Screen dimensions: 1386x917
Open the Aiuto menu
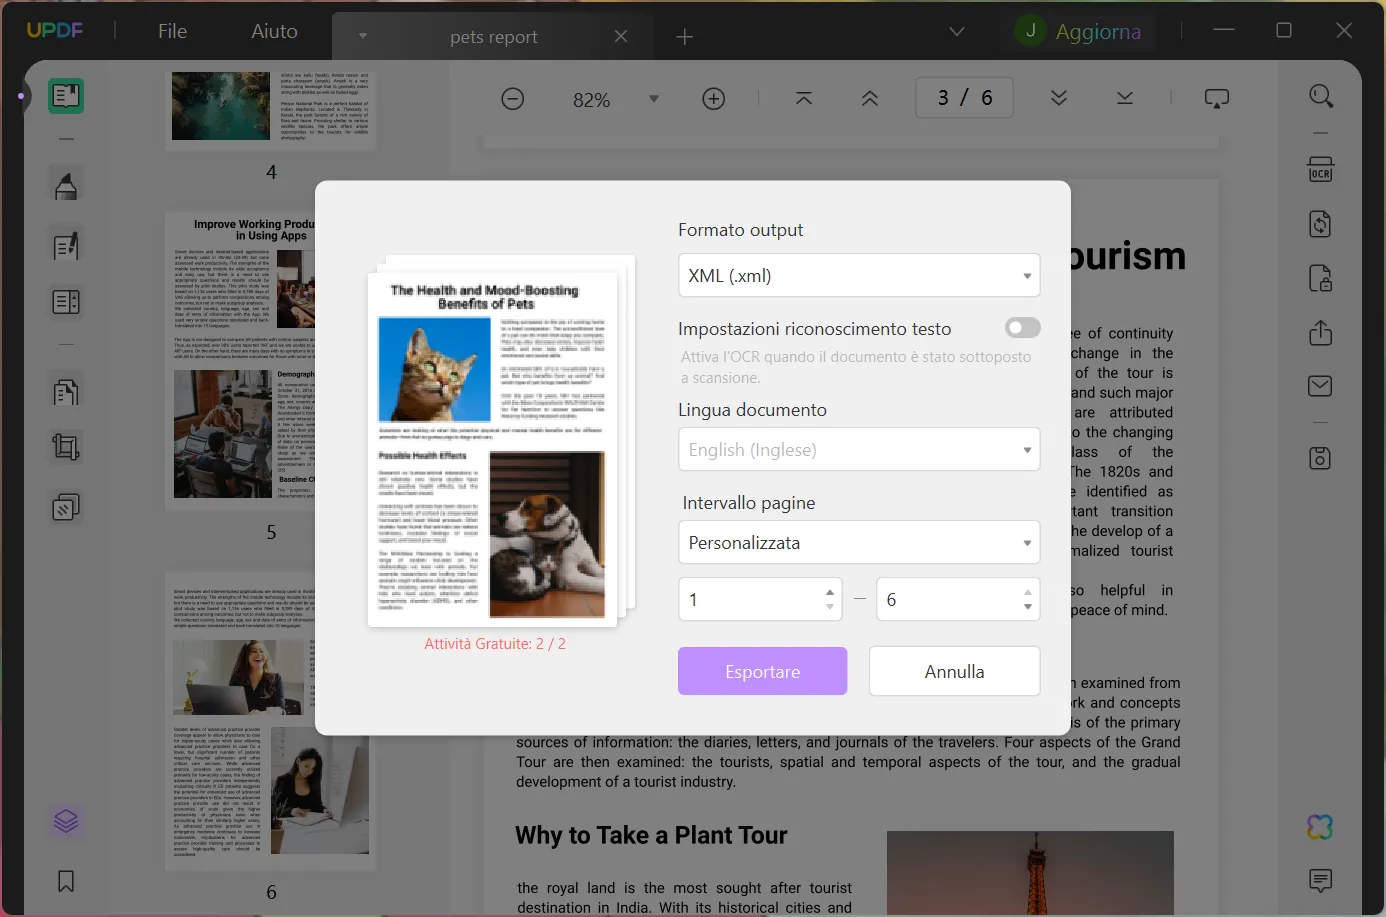coord(274,31)
